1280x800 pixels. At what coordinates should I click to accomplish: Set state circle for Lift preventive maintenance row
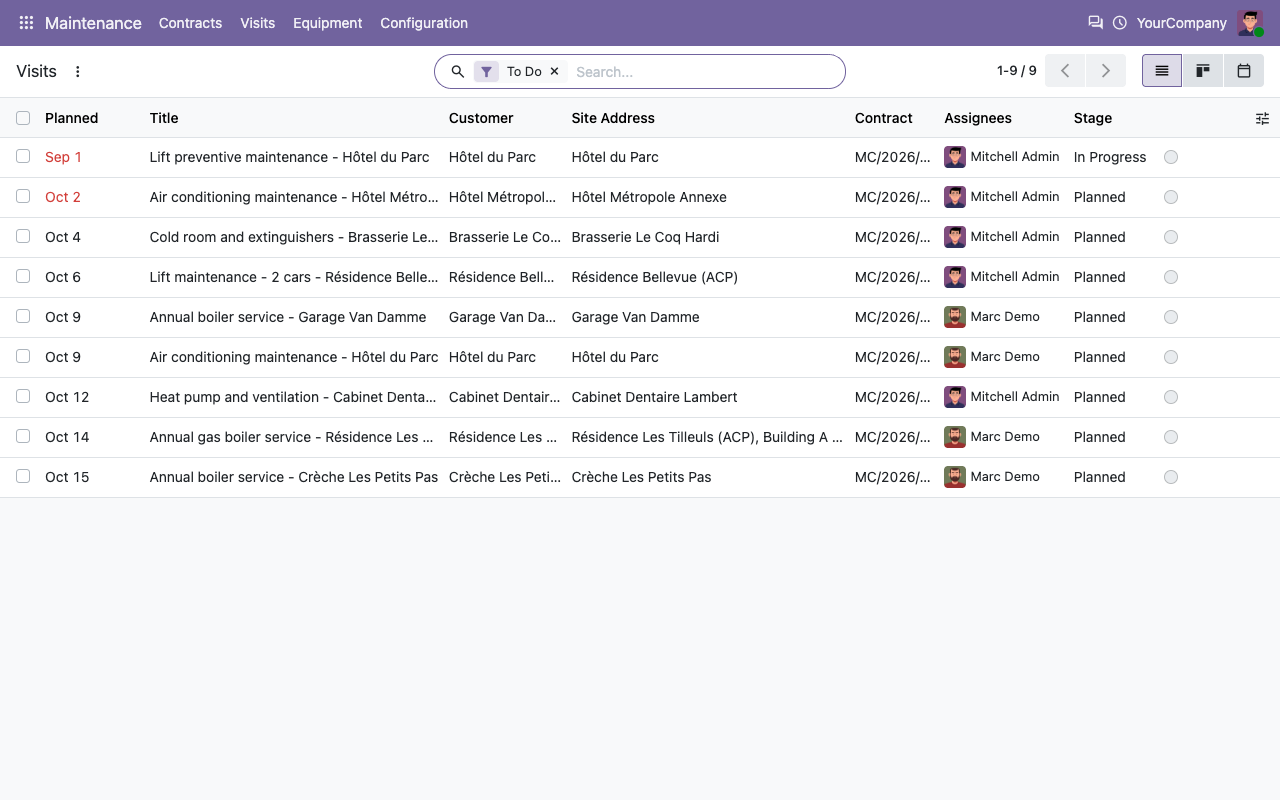tap(1171, 157)
